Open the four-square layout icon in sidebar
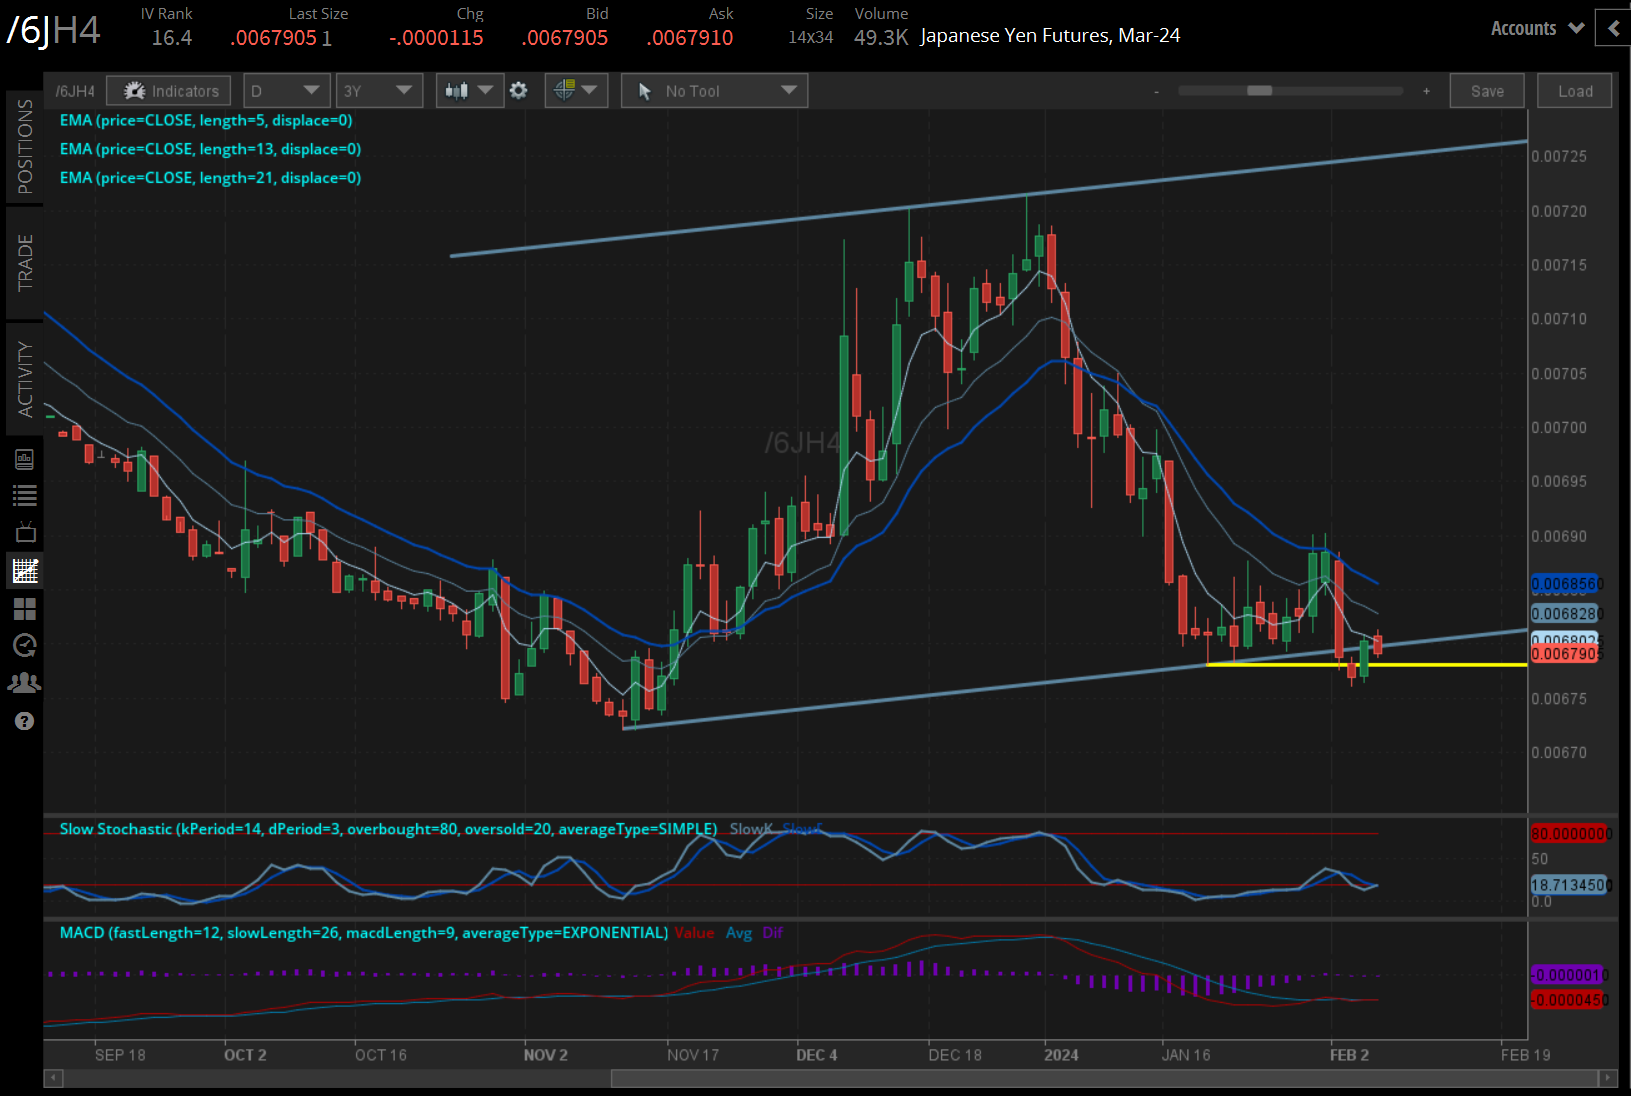This screenshot has width=1631, height=1096. [x=25, y=608]
